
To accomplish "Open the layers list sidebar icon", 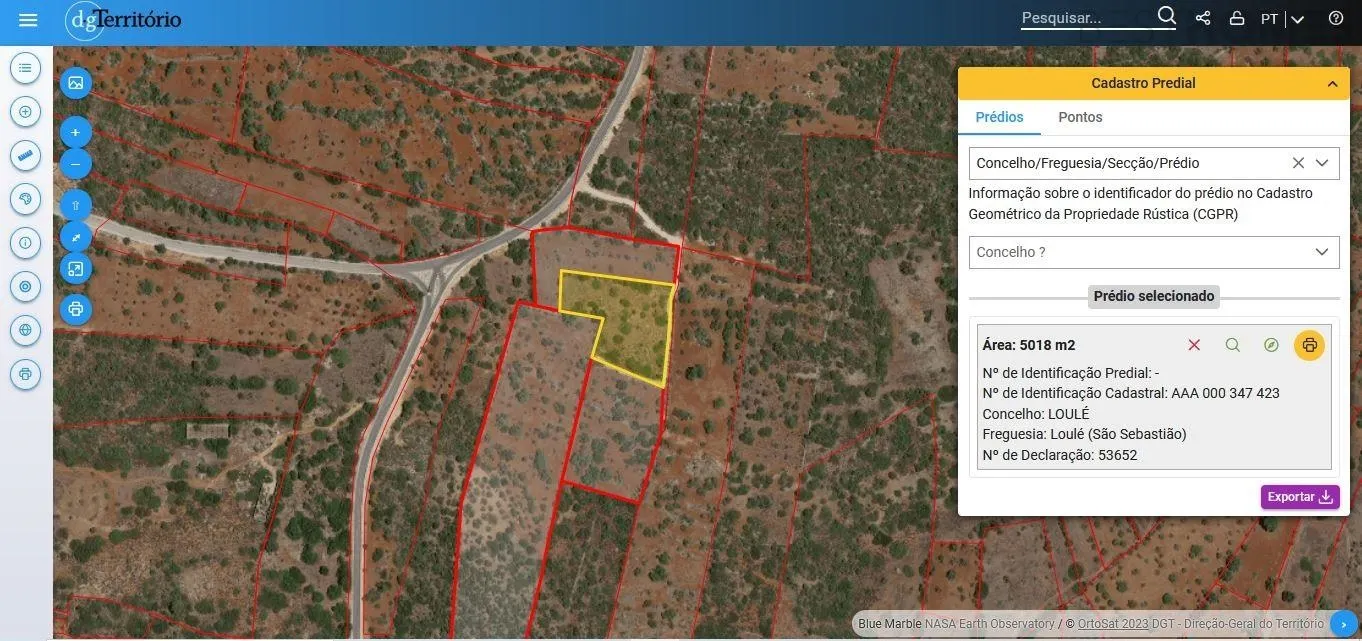I will [25, 68].
